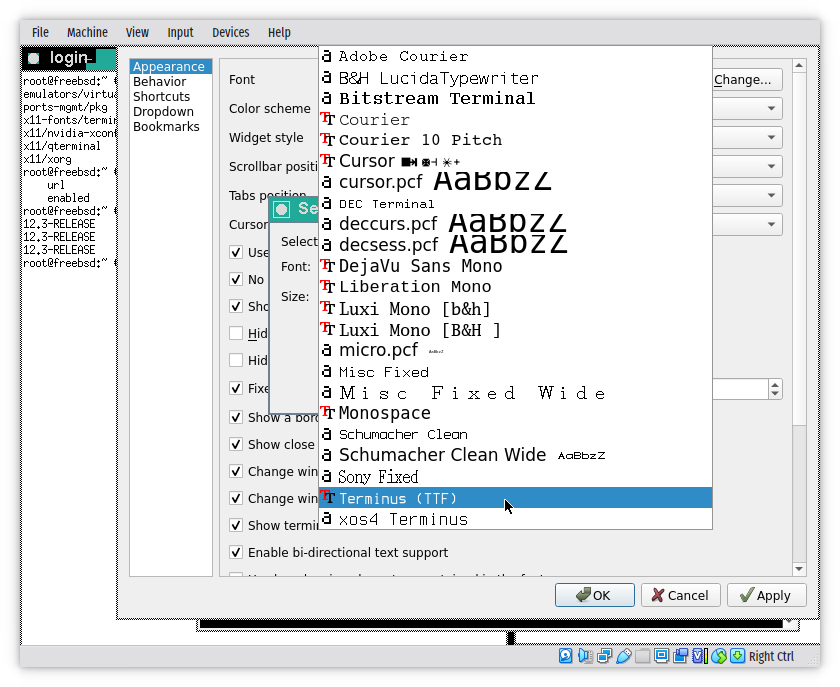
Task: Toggle the Show a border checkbox
Action: (236, 417)
